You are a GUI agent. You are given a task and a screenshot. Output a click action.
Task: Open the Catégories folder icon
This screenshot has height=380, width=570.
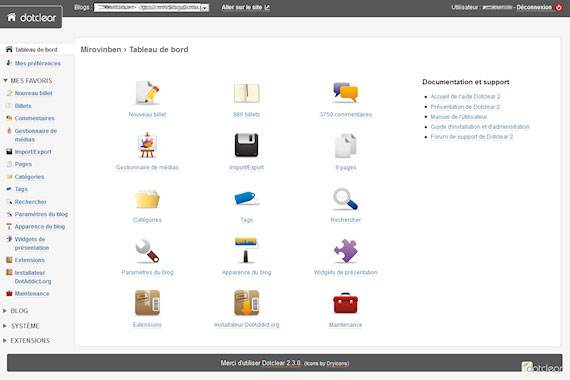tap(147, 199)
